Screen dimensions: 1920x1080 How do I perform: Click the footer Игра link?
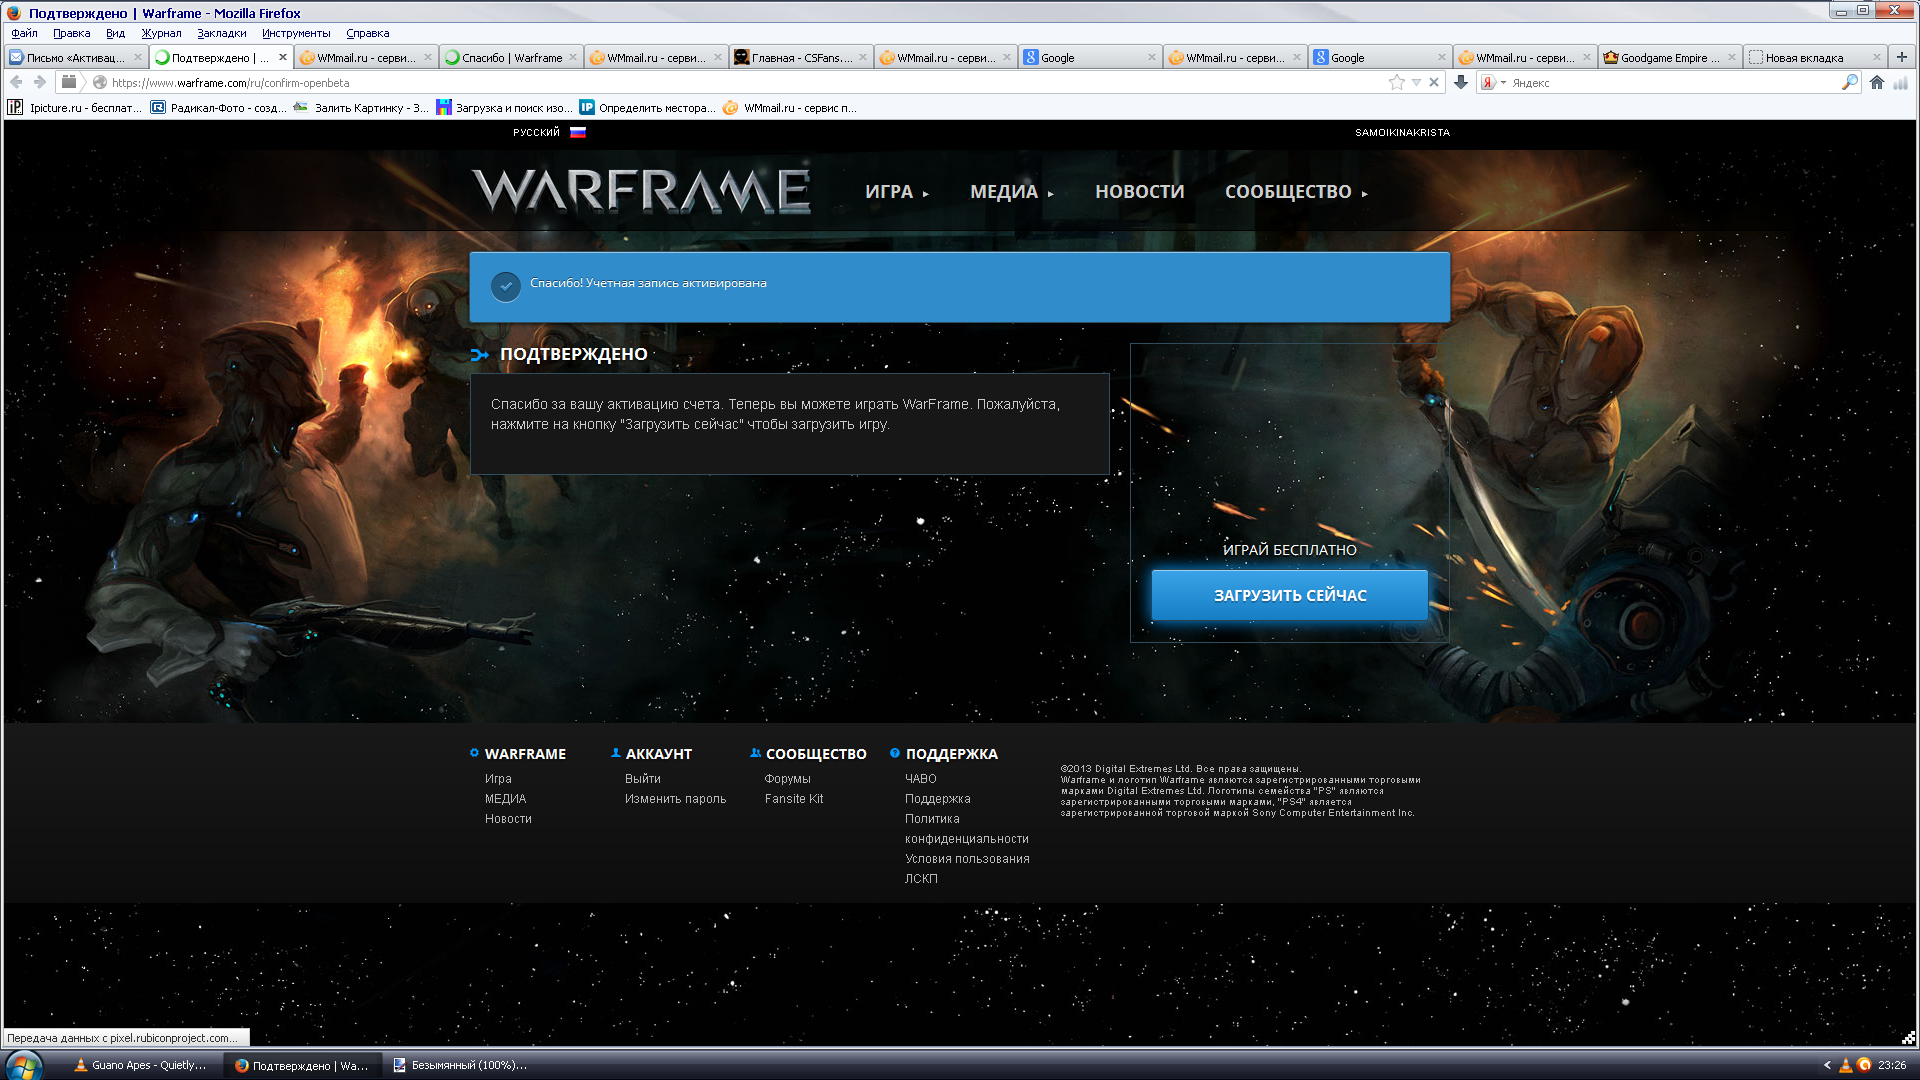(x=498, y=779)
